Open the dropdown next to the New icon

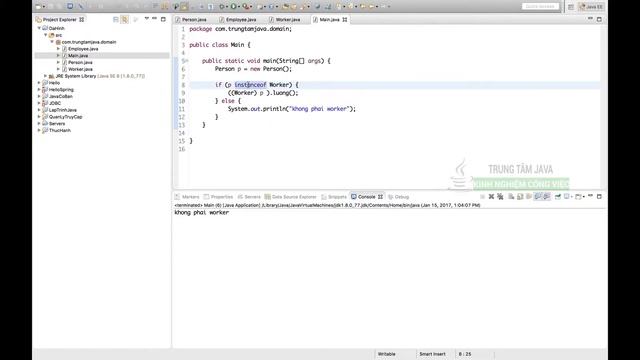[x=44, y=7]
